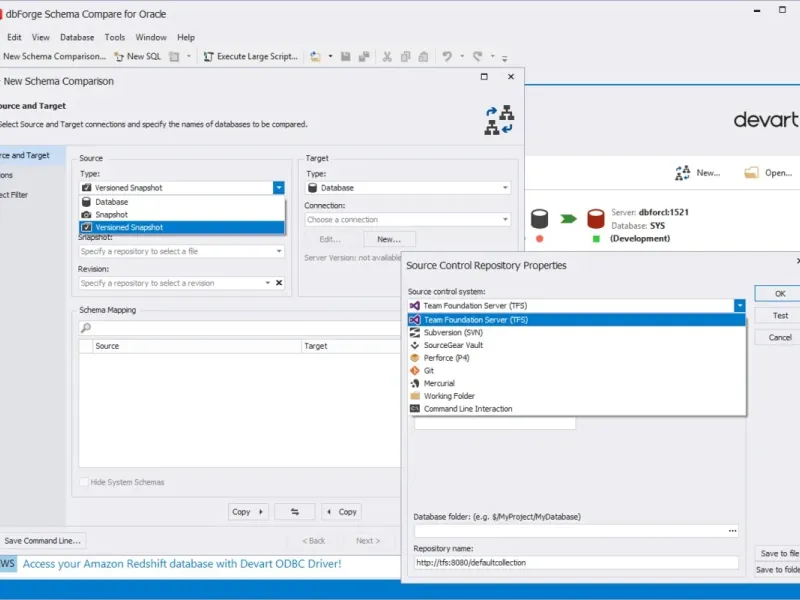Click the Copy toolbar icon

click(406, 57)
